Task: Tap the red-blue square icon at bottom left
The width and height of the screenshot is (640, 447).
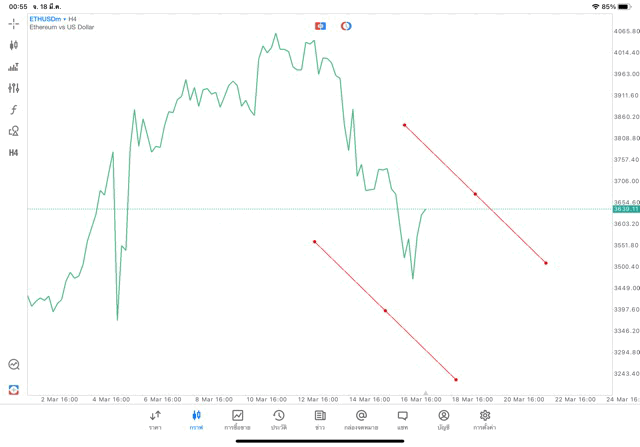Action: [x=14, y=389]
